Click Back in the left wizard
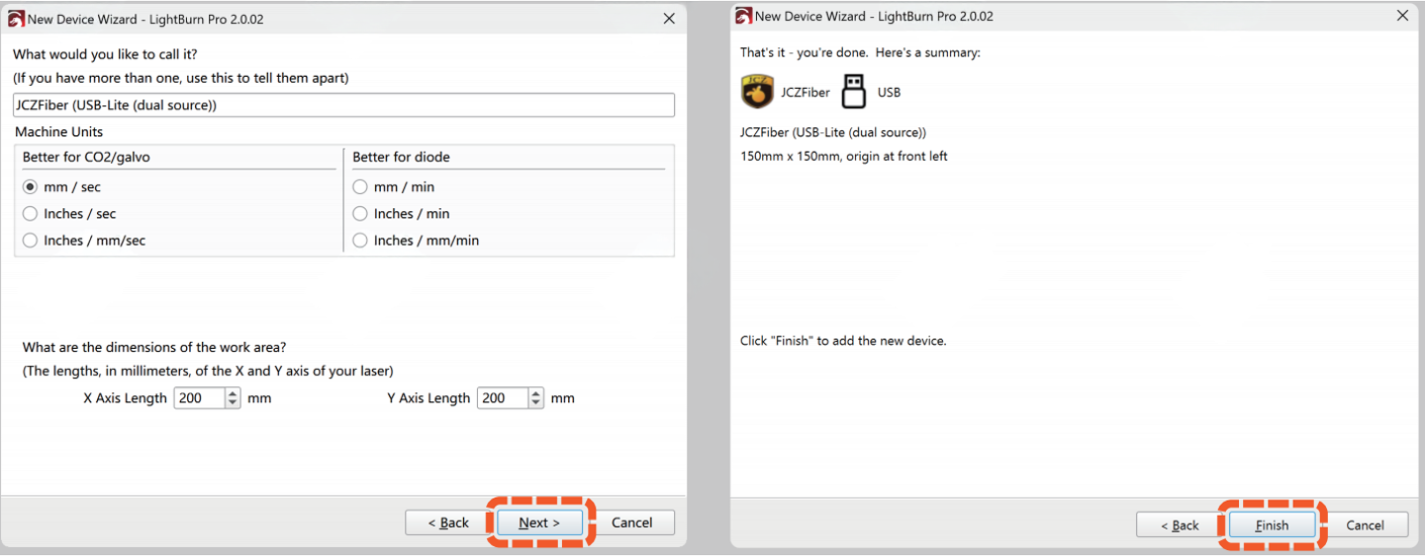1425x556 pixels. click(x=448, y=522)
